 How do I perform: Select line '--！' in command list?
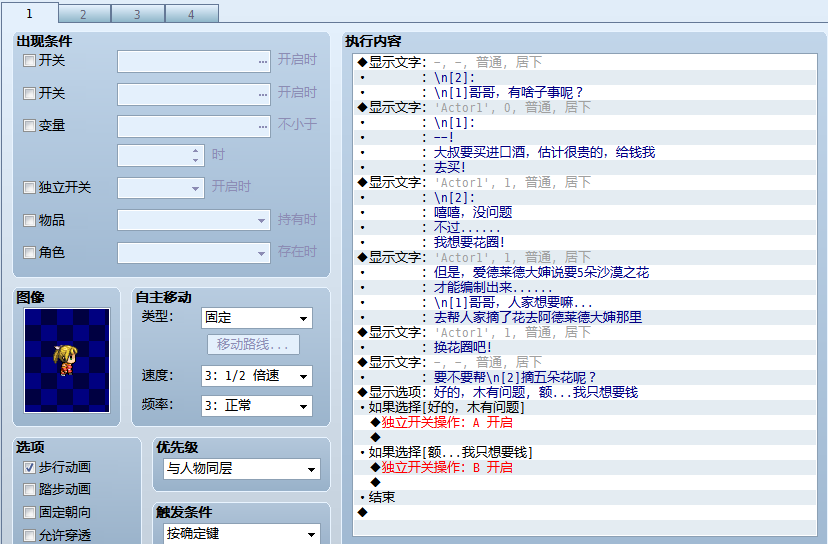point(585,137)
